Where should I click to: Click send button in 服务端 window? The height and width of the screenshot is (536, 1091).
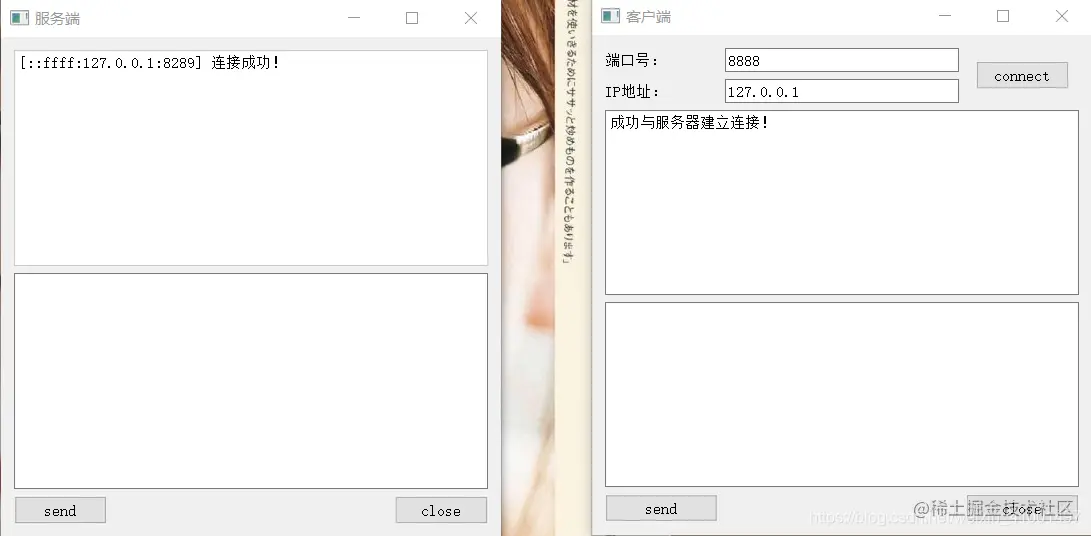pyautogui.click(x=60, y=510)
